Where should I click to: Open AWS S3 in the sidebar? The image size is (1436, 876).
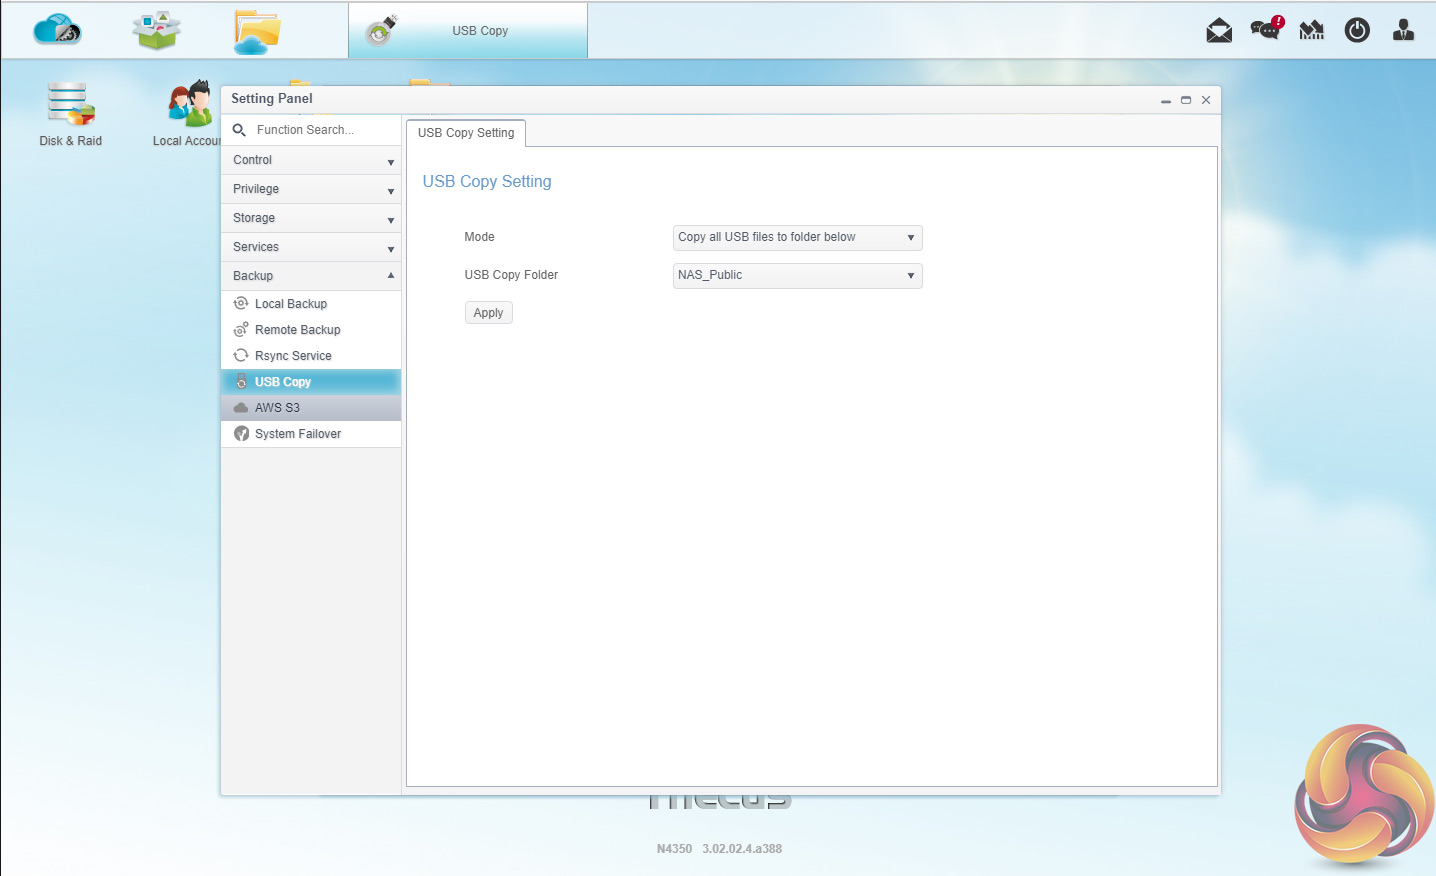[x=311, y=408]
